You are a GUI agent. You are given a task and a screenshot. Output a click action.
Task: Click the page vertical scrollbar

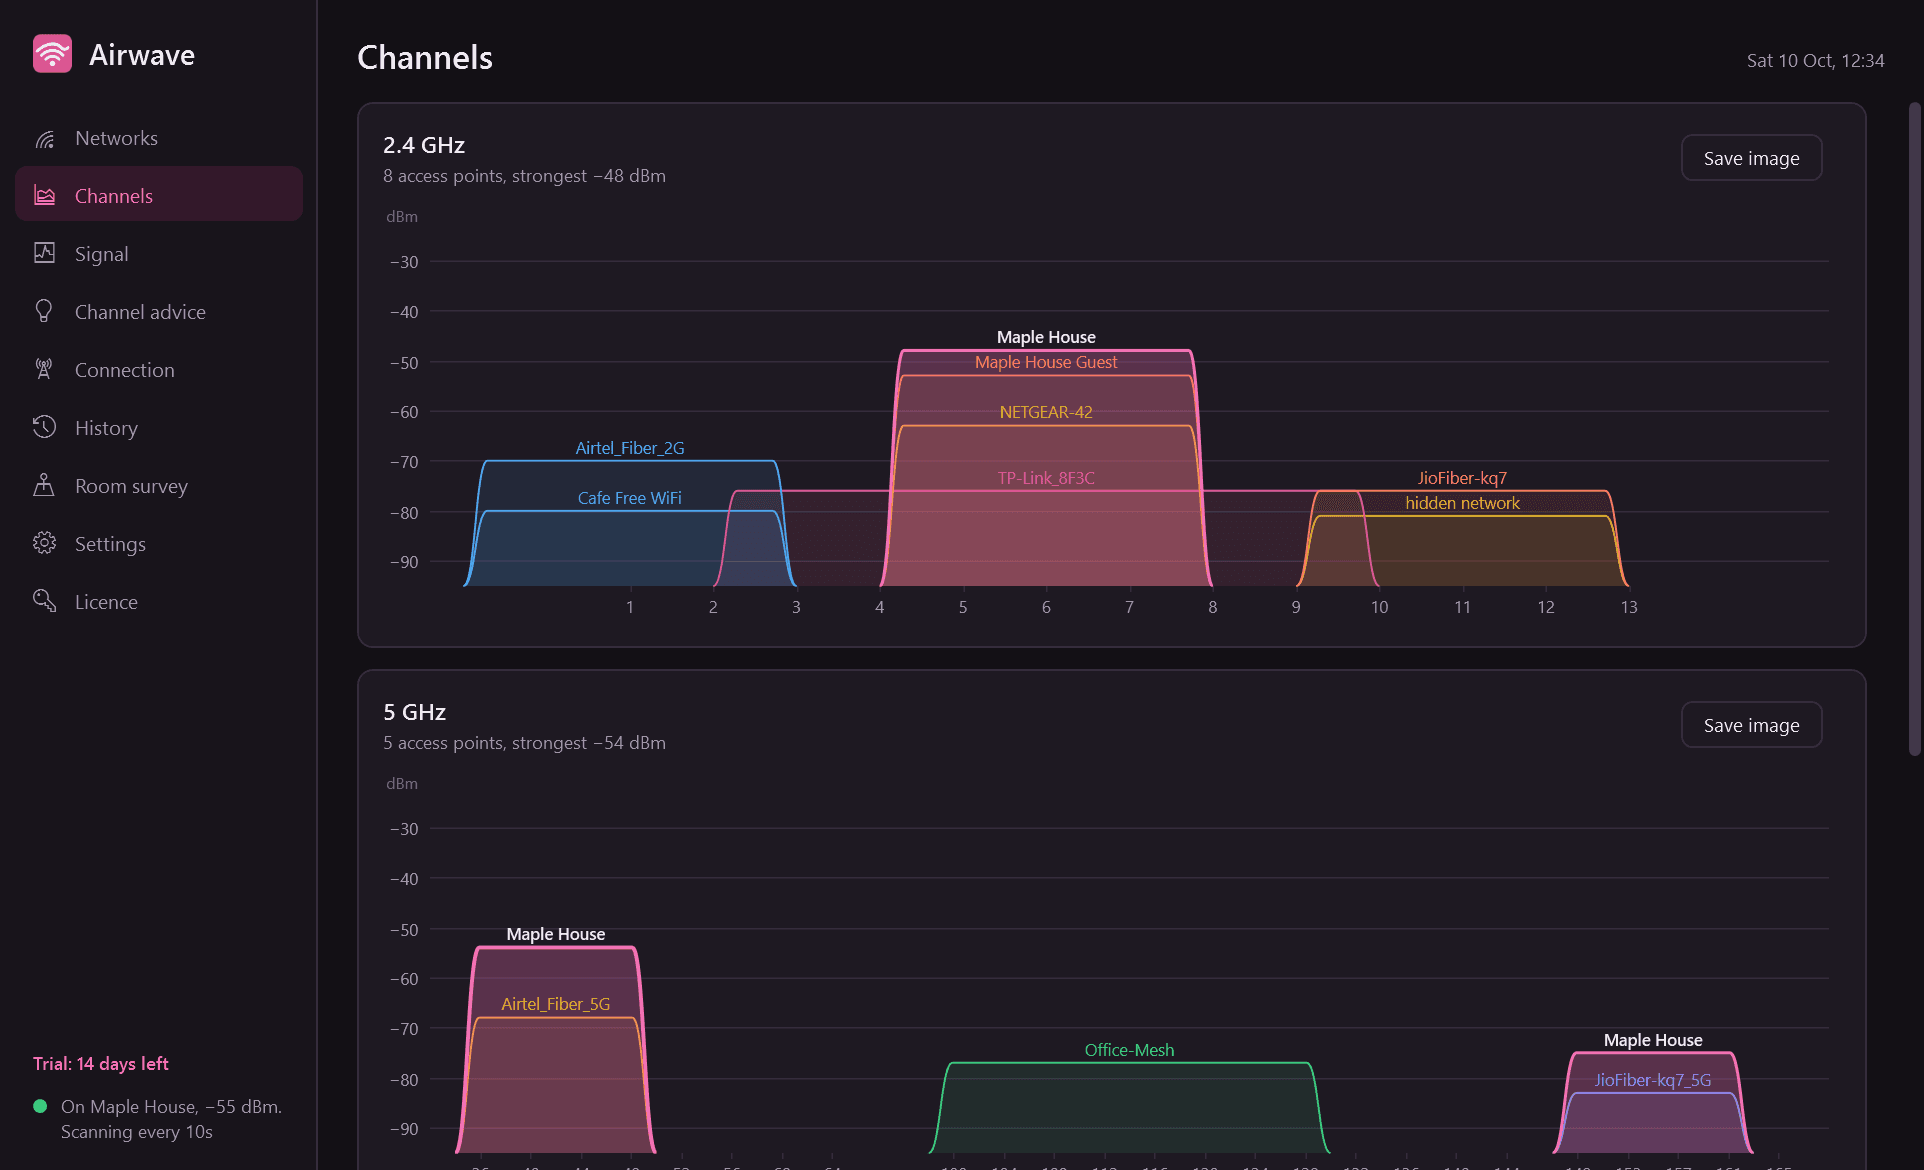point(1914,430)
